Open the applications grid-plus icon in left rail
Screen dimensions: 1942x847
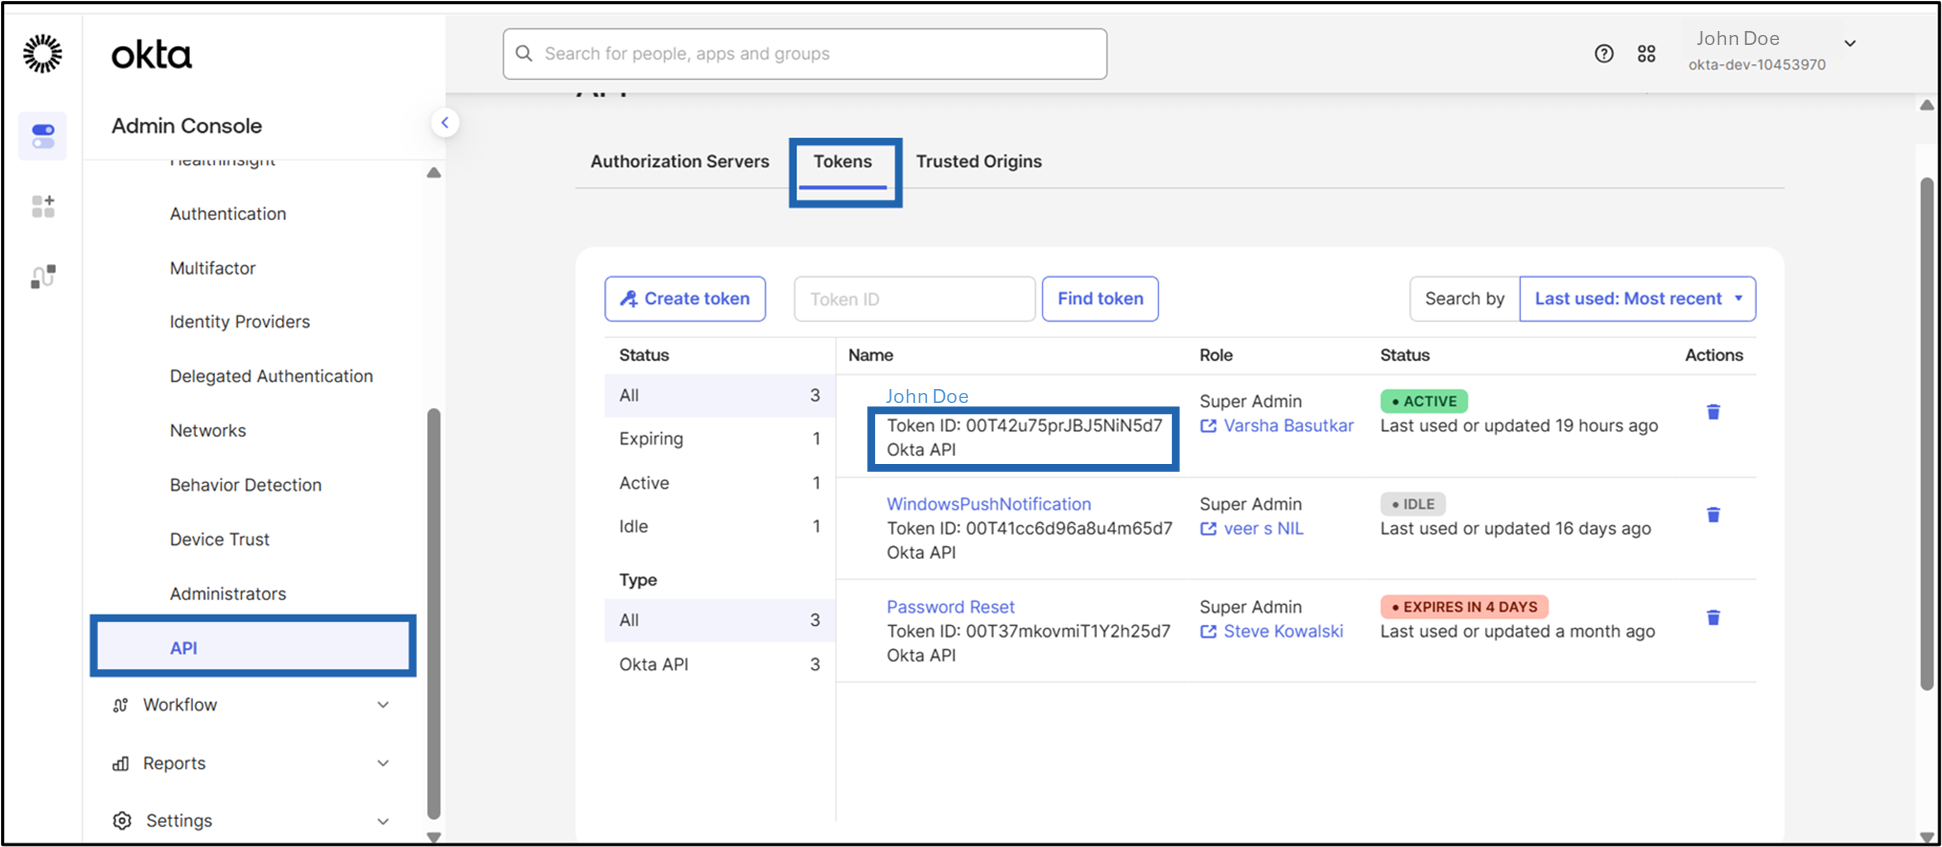43,206
